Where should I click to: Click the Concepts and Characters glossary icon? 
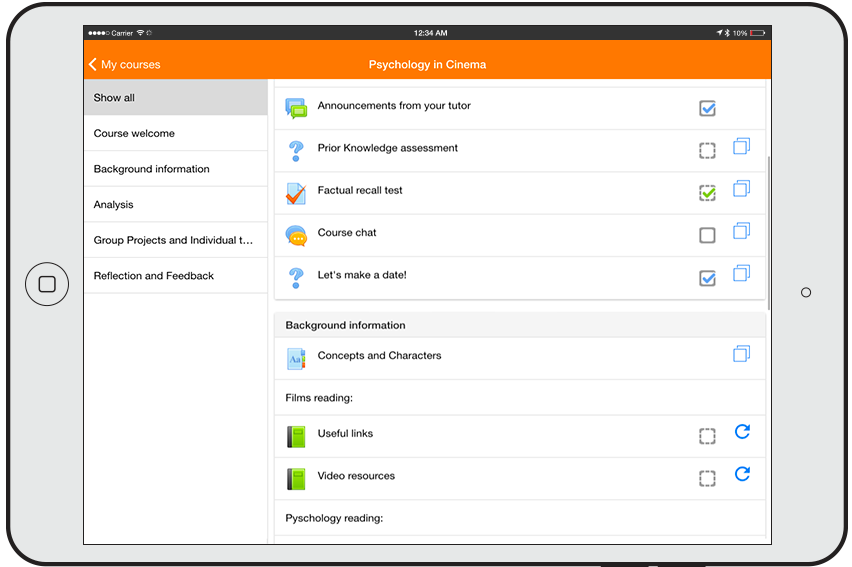pyautogui.click(x=295, y=358)
